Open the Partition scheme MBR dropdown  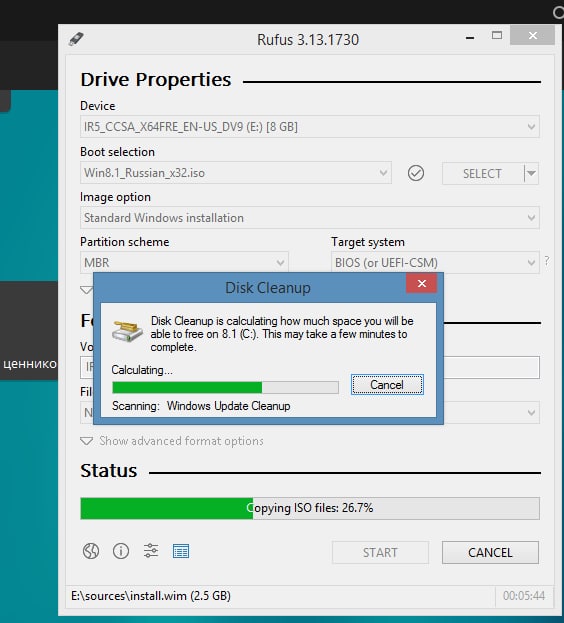point(184,263)
